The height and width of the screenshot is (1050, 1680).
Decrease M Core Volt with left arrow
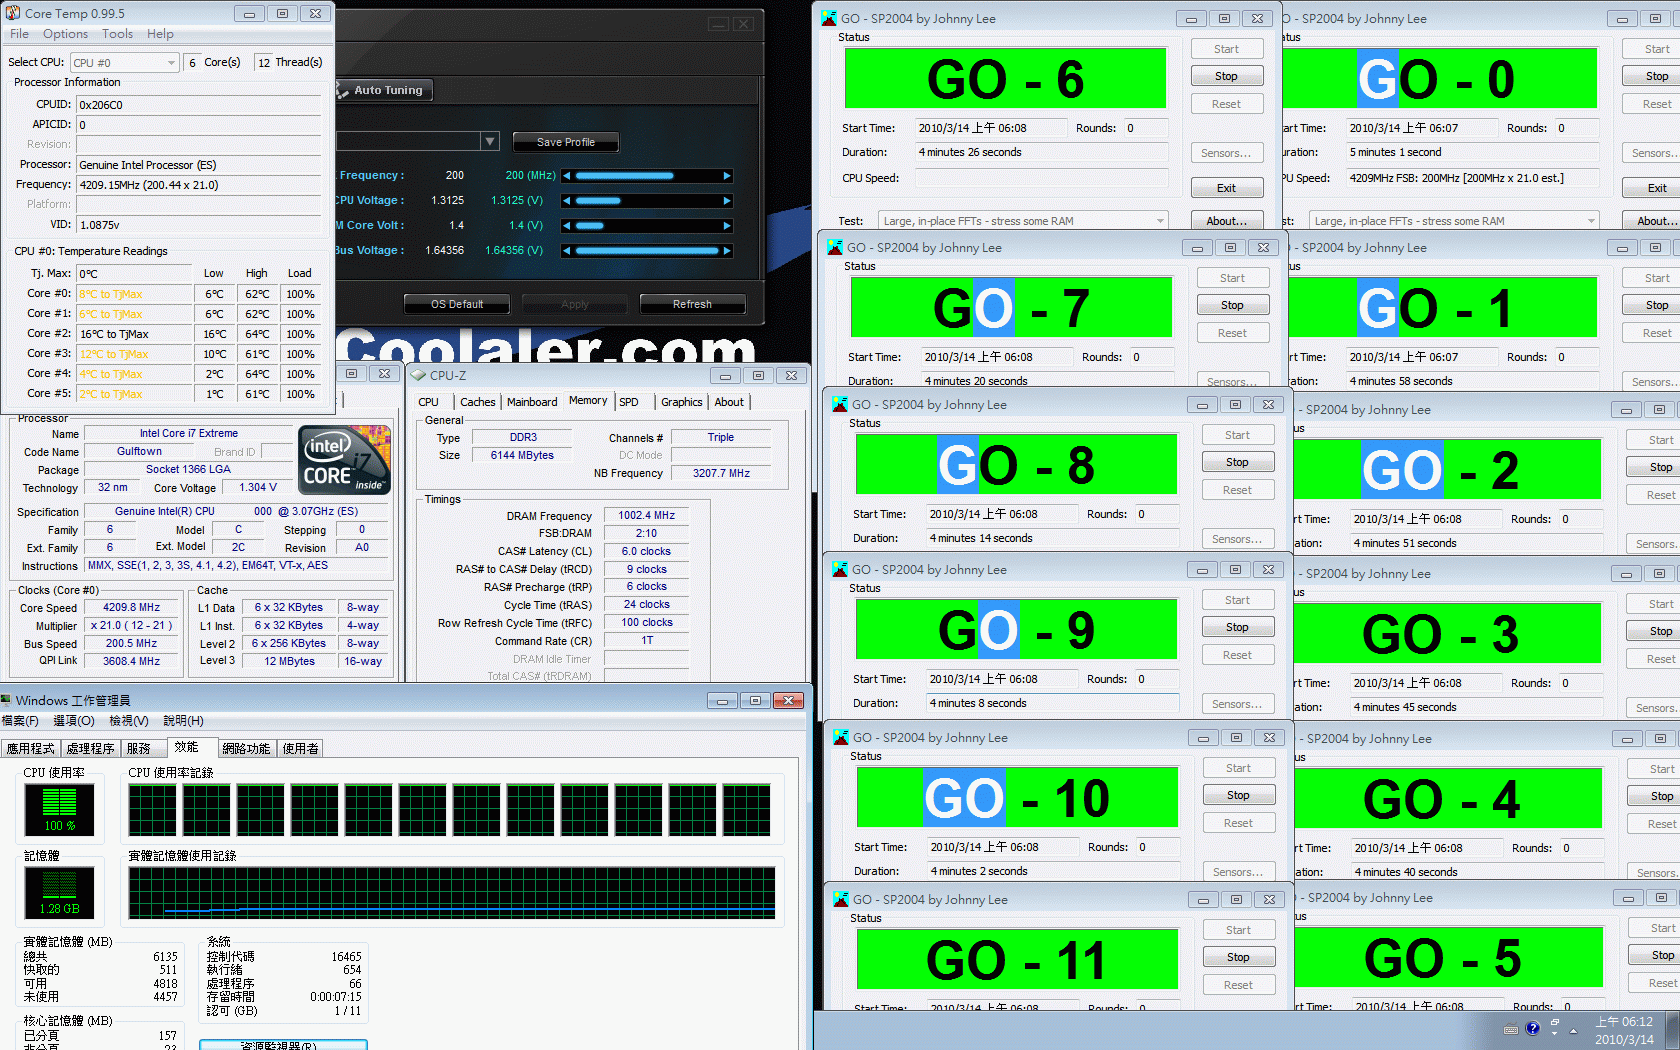point(567,226)
